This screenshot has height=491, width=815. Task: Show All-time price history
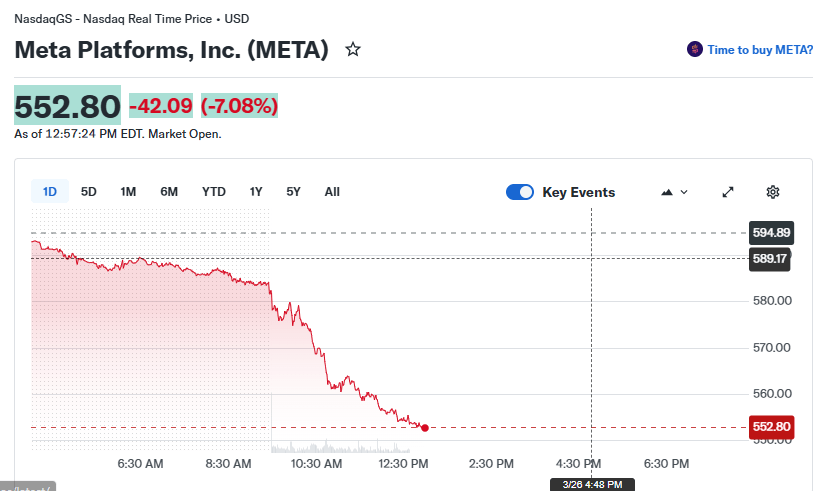click(x=332, y=192)
